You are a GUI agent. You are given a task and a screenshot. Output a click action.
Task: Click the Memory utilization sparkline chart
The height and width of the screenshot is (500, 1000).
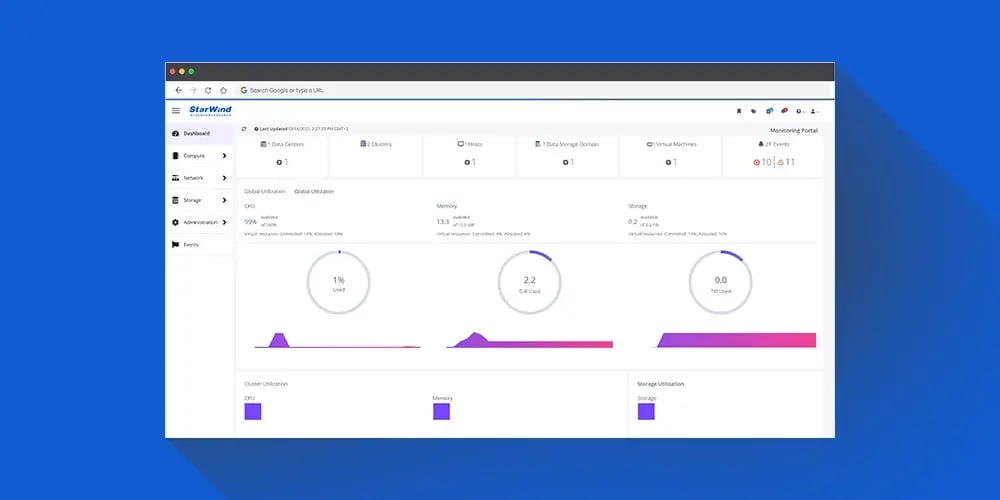529,340
